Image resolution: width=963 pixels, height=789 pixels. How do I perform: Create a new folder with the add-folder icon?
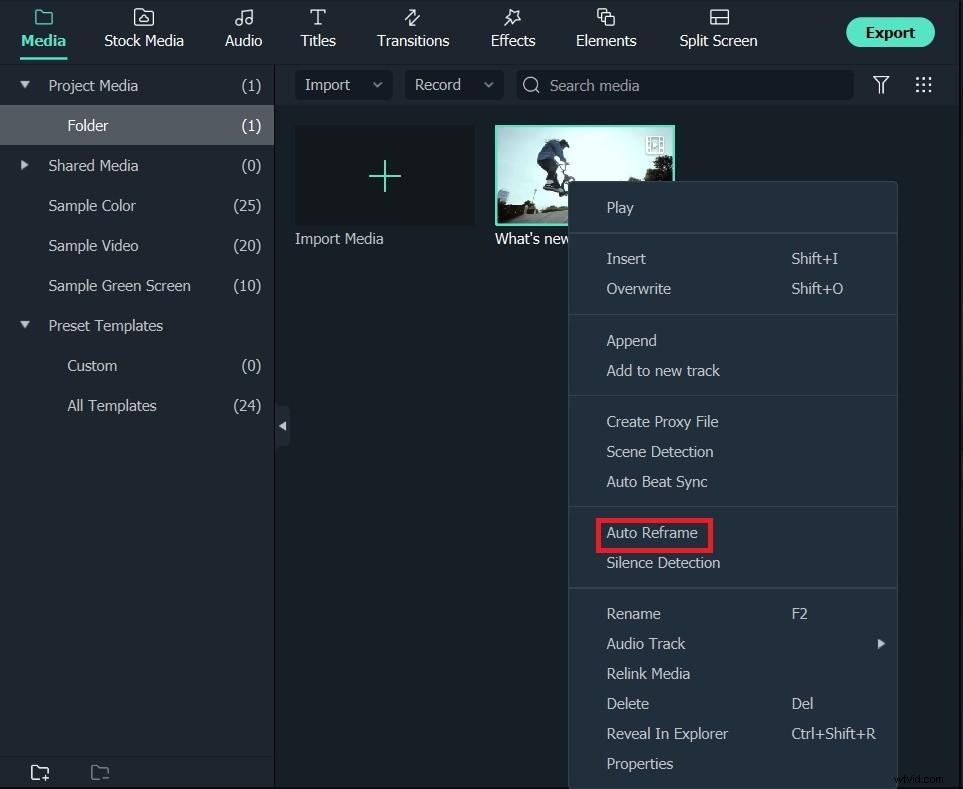click(x=40, y=772)
